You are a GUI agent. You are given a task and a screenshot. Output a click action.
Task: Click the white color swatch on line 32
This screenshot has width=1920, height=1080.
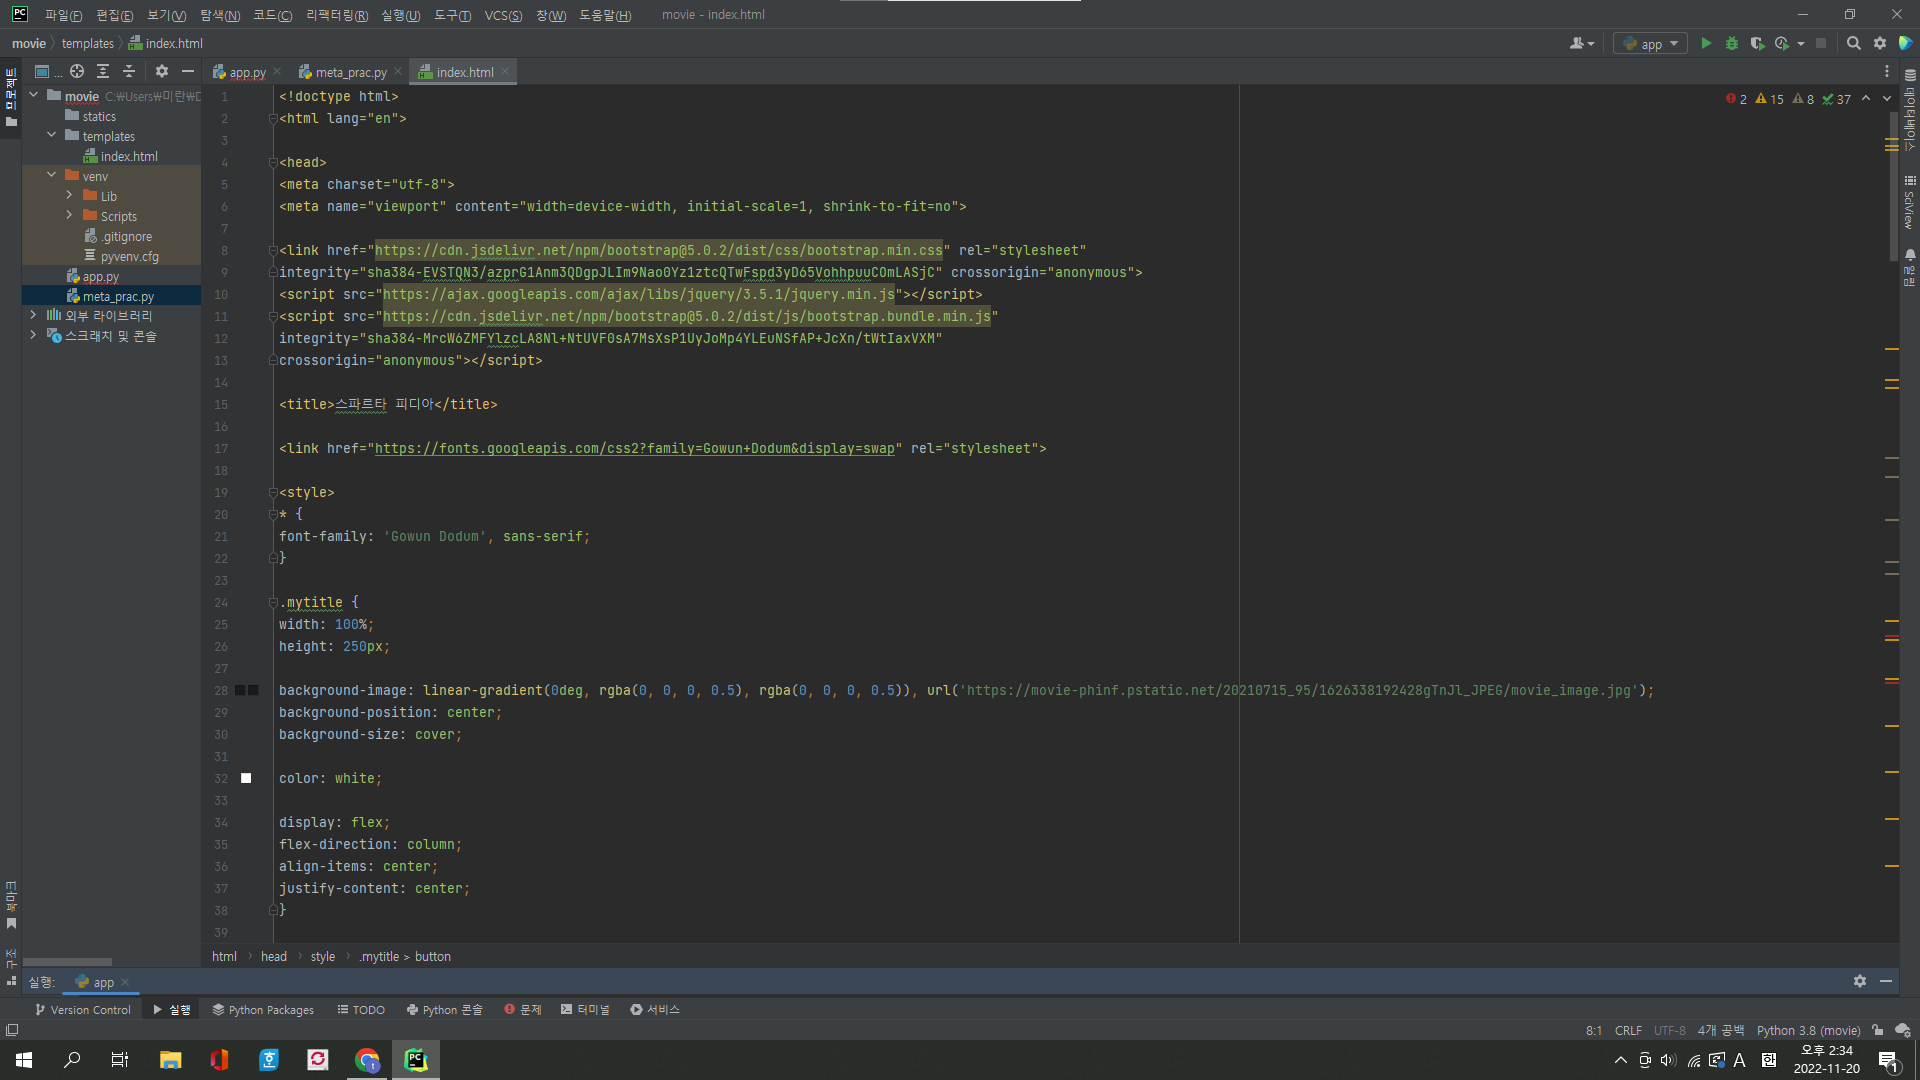coord(246,779)
